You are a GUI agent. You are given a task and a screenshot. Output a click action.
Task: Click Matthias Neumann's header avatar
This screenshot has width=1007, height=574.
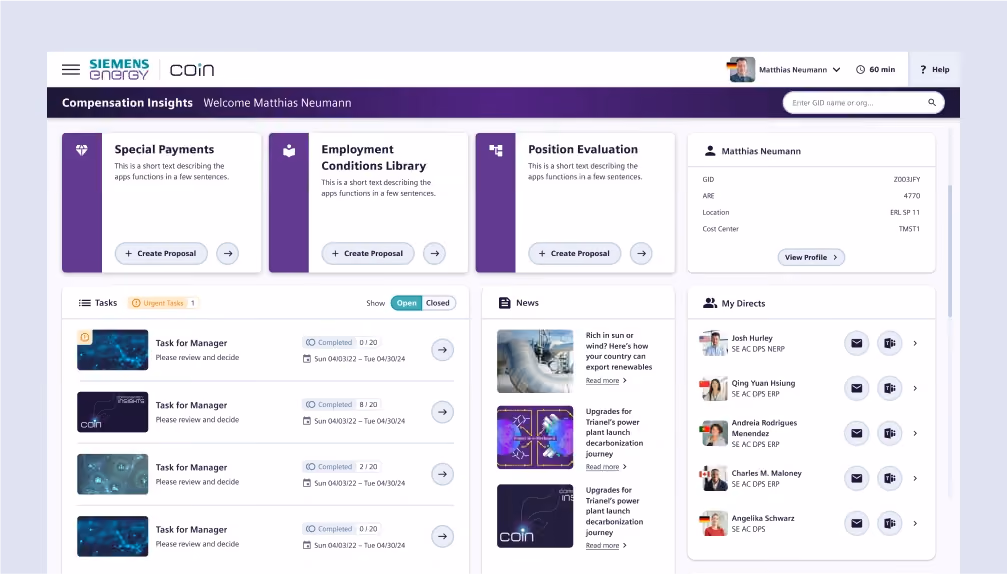742,69
